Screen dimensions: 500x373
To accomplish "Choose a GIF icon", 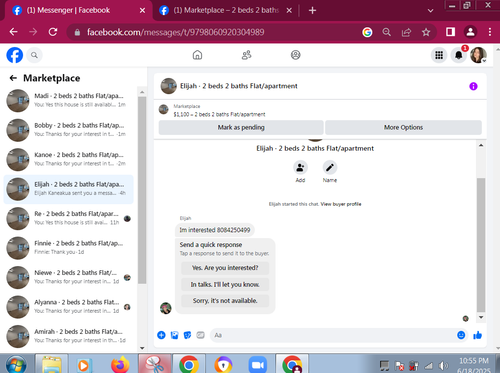I will (x=200, y=335).
